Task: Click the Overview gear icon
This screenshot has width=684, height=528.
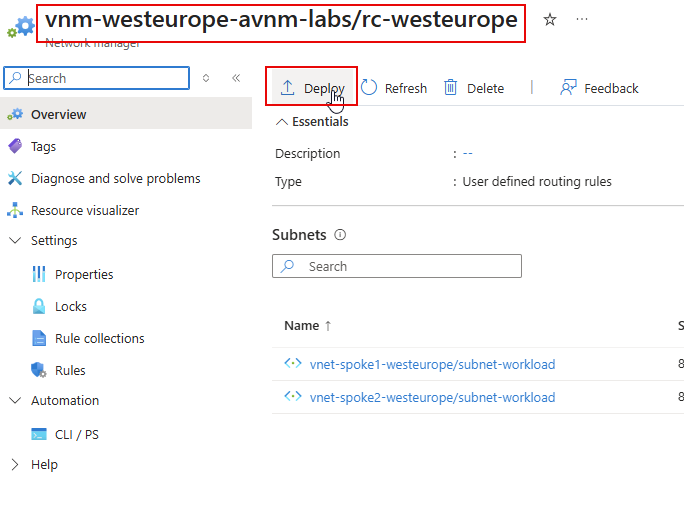Action: [15, 114]
